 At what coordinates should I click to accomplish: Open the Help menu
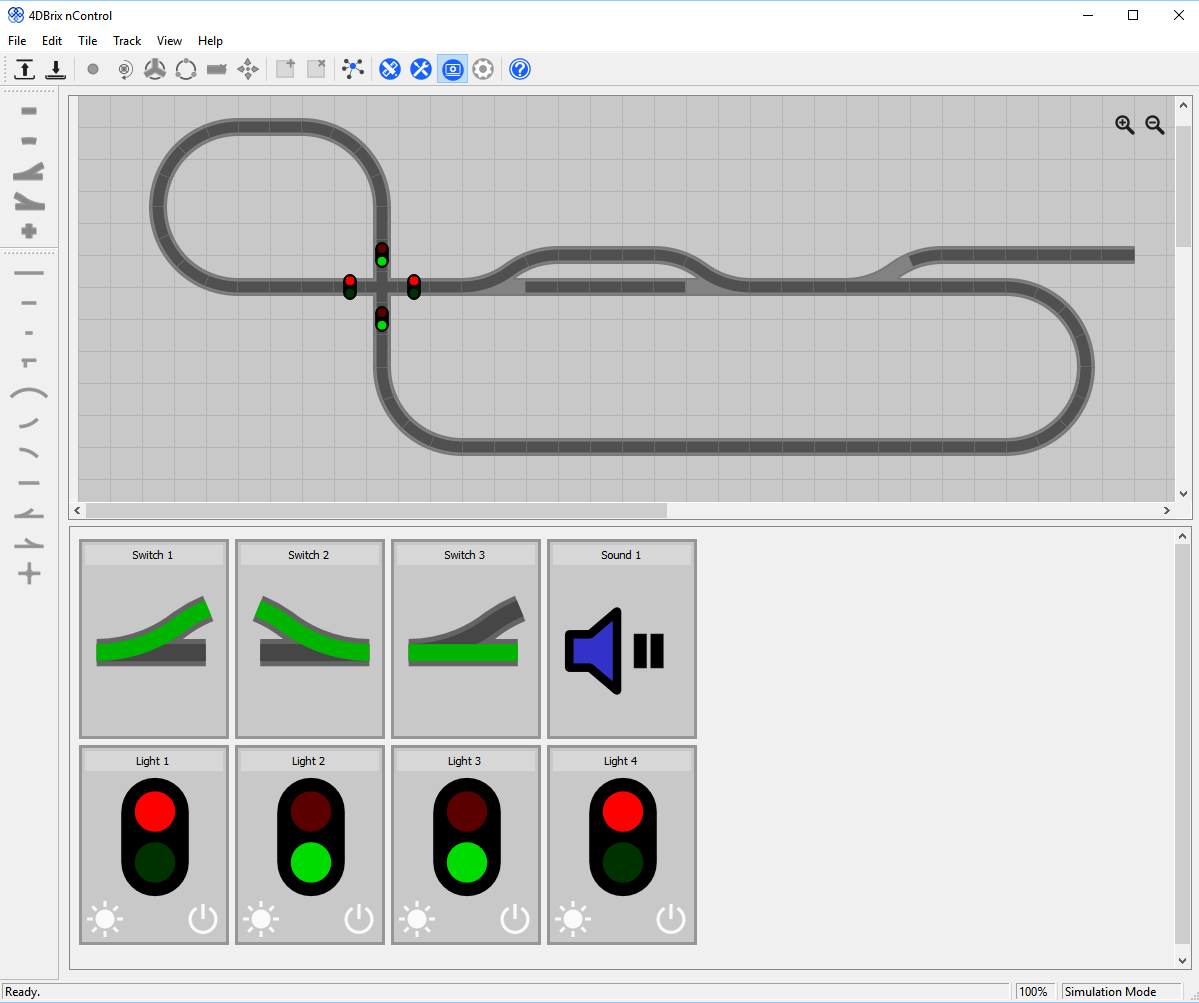tap(210, 41)
